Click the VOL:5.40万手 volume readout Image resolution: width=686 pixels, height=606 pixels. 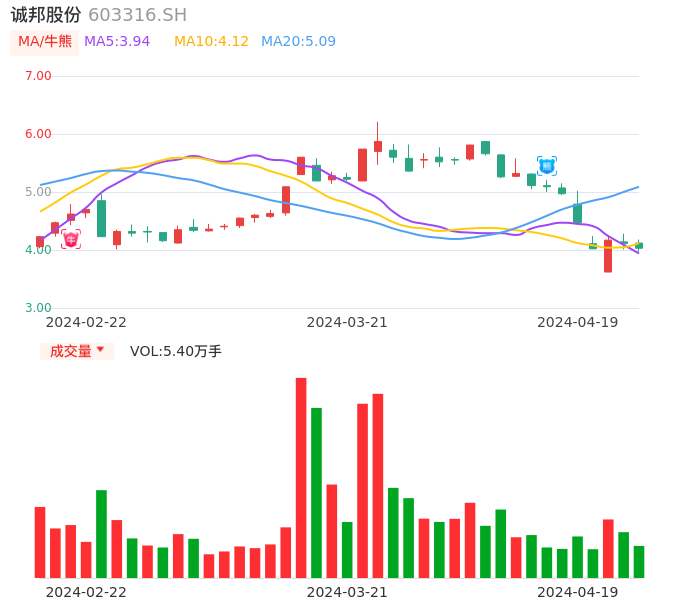[176, 351]
